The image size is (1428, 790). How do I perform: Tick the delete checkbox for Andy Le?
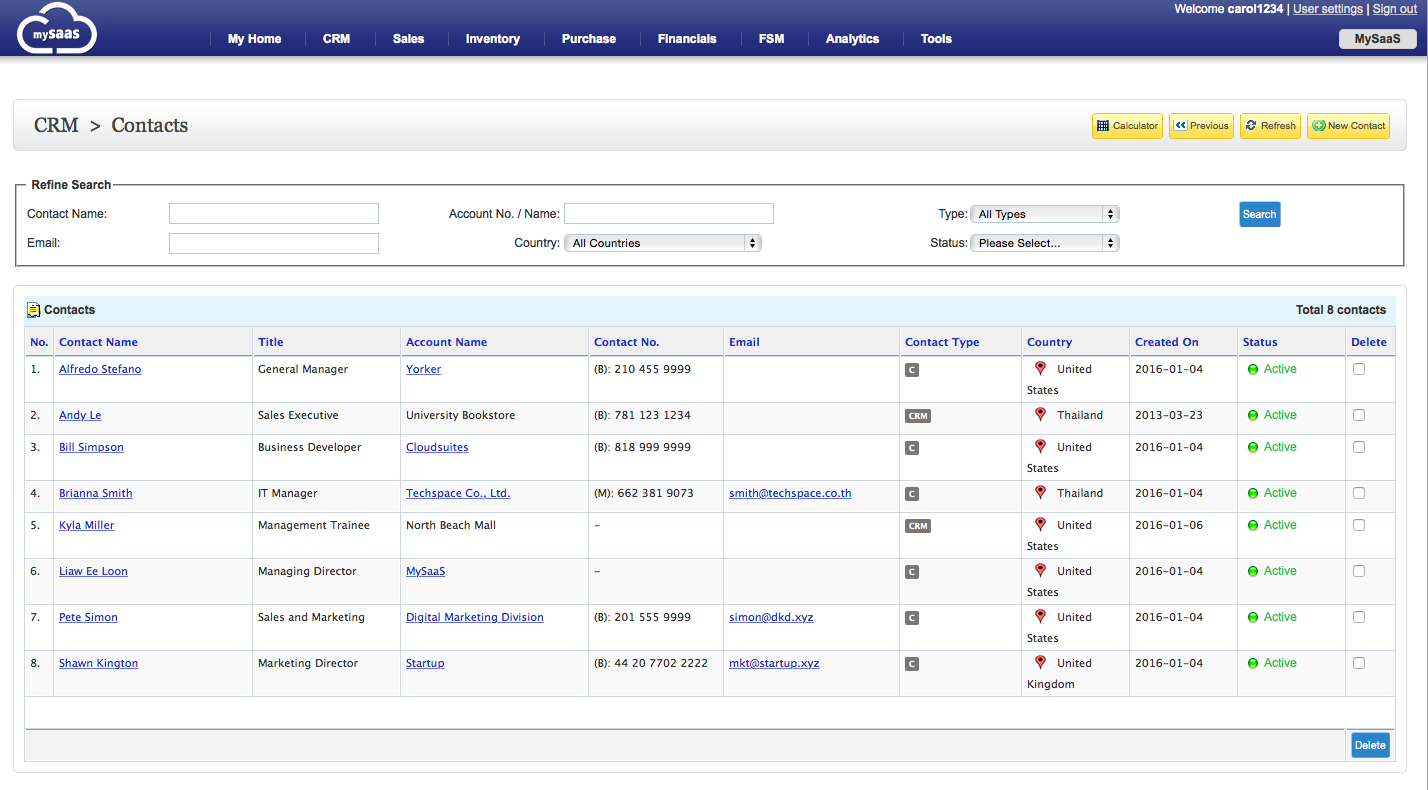(x=1358, y=415)
